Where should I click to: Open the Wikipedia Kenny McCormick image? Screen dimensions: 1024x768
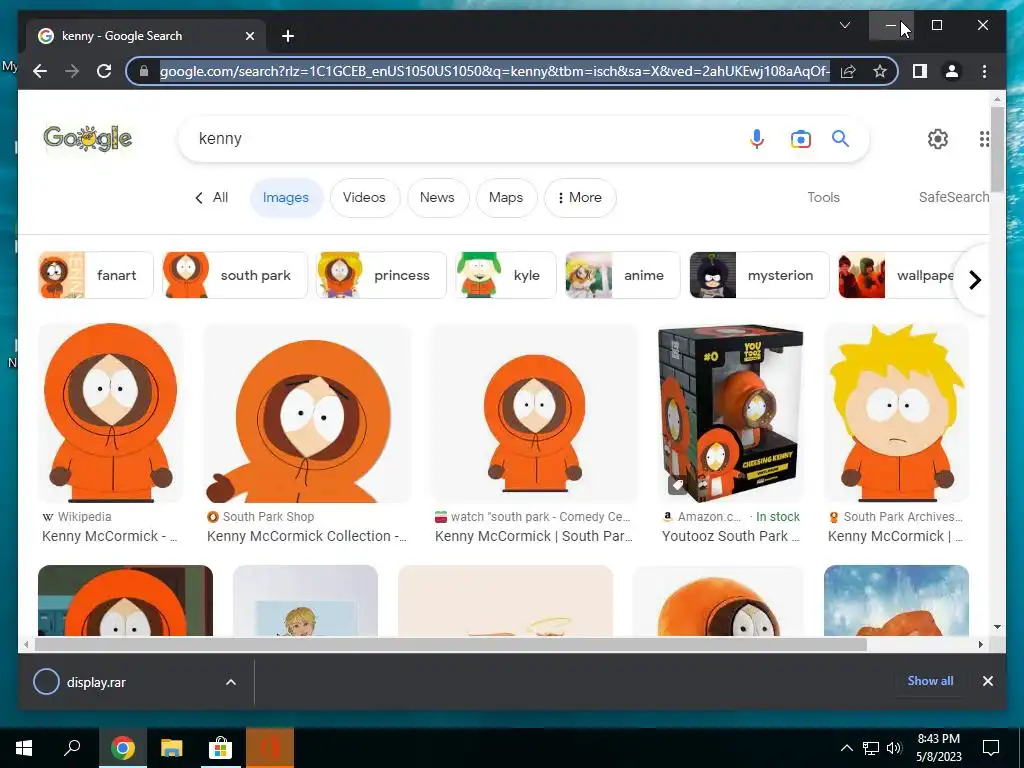tap(111, 413)
